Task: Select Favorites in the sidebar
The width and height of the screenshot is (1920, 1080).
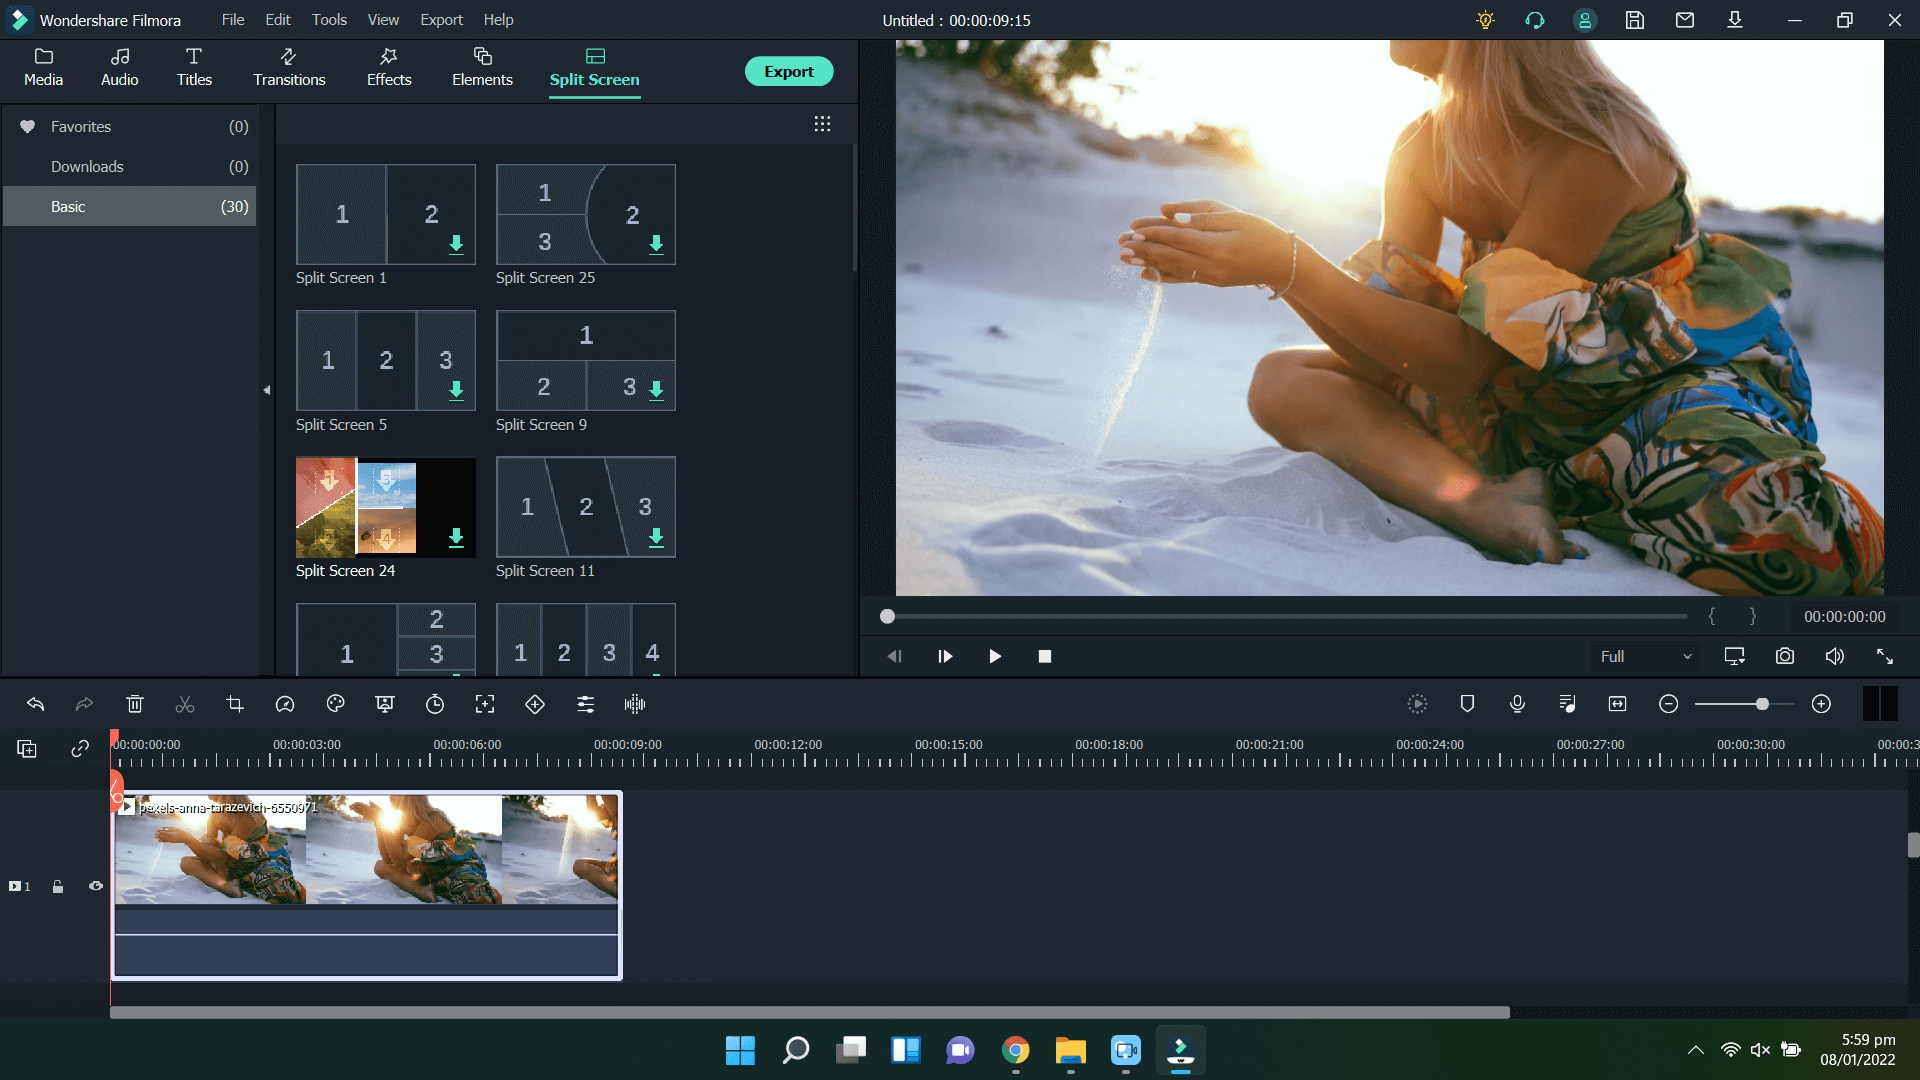Action: 130,127
